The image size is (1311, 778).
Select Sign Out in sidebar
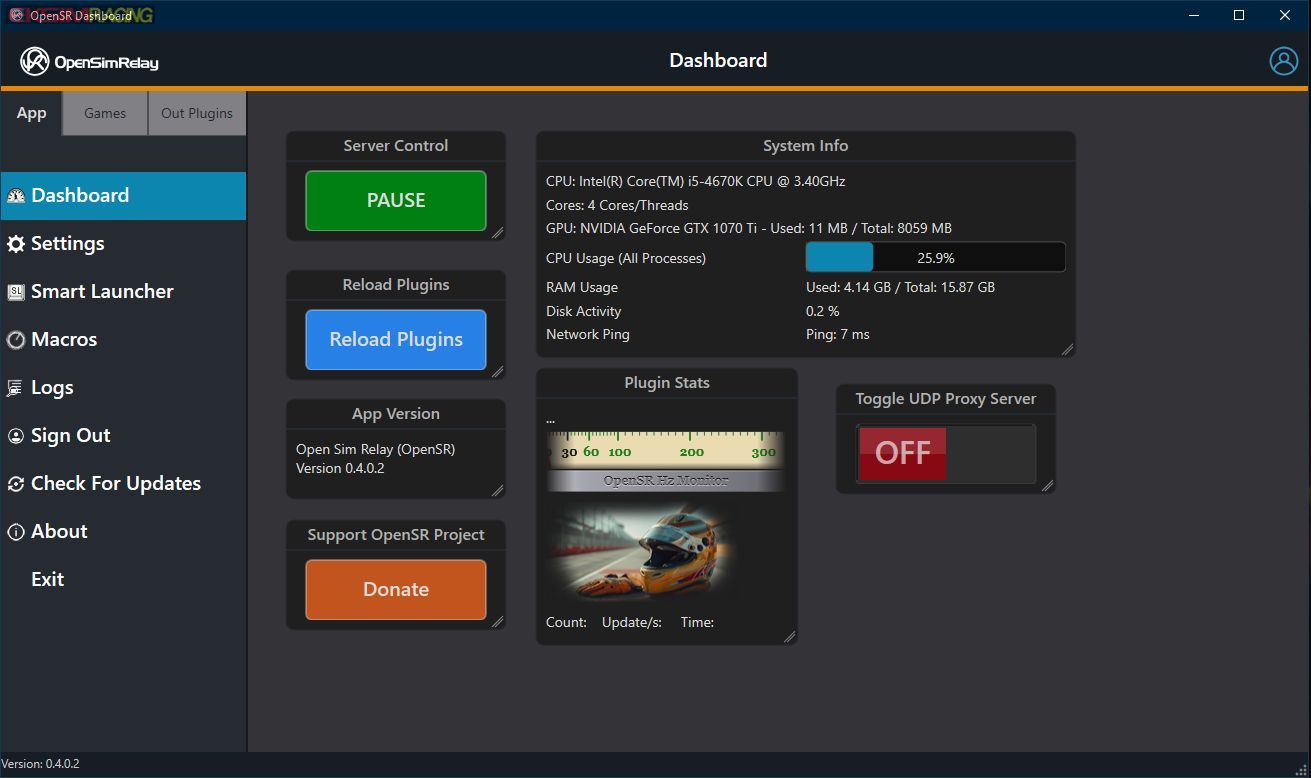(x=123, y=436)
